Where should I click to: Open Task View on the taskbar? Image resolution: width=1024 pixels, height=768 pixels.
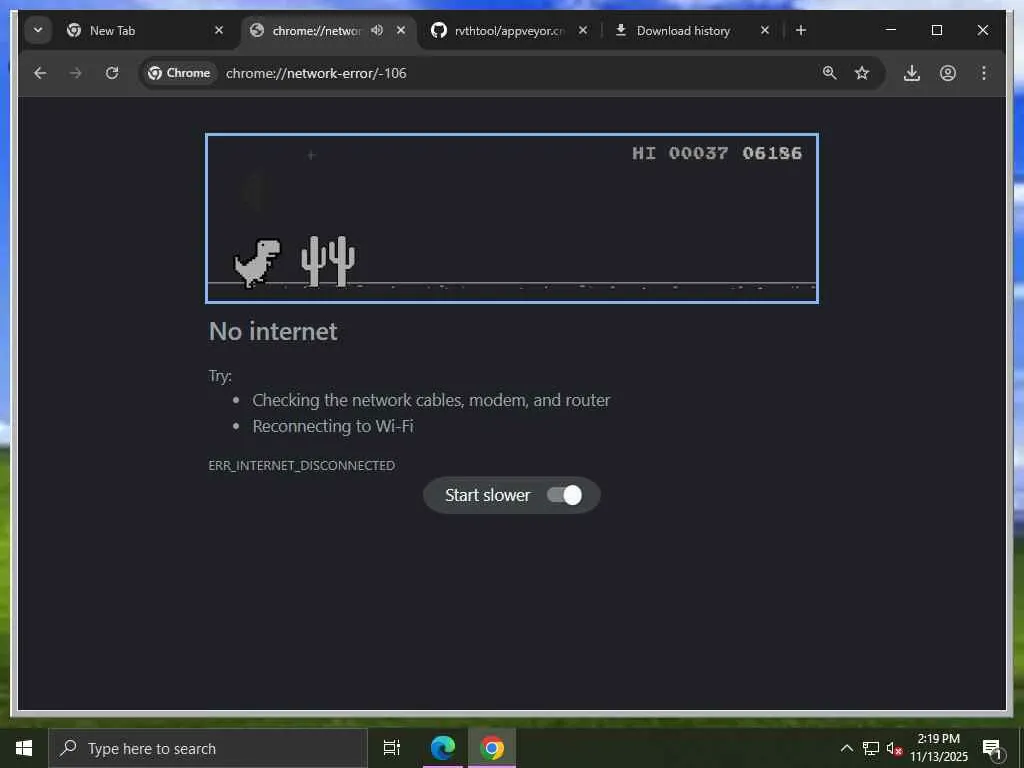pyautogui.click(x=392, y=748)
